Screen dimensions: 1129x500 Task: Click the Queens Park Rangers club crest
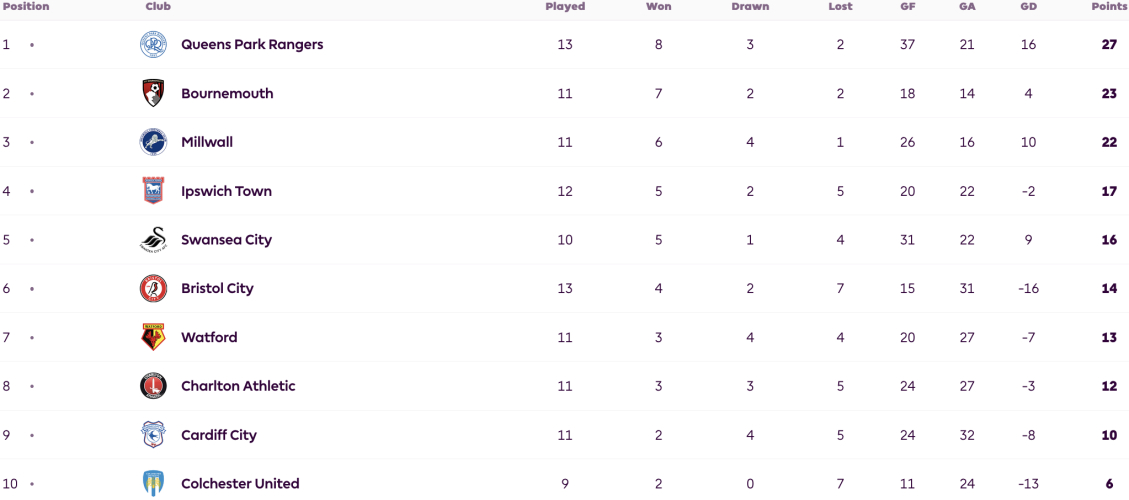coord(153,45)
